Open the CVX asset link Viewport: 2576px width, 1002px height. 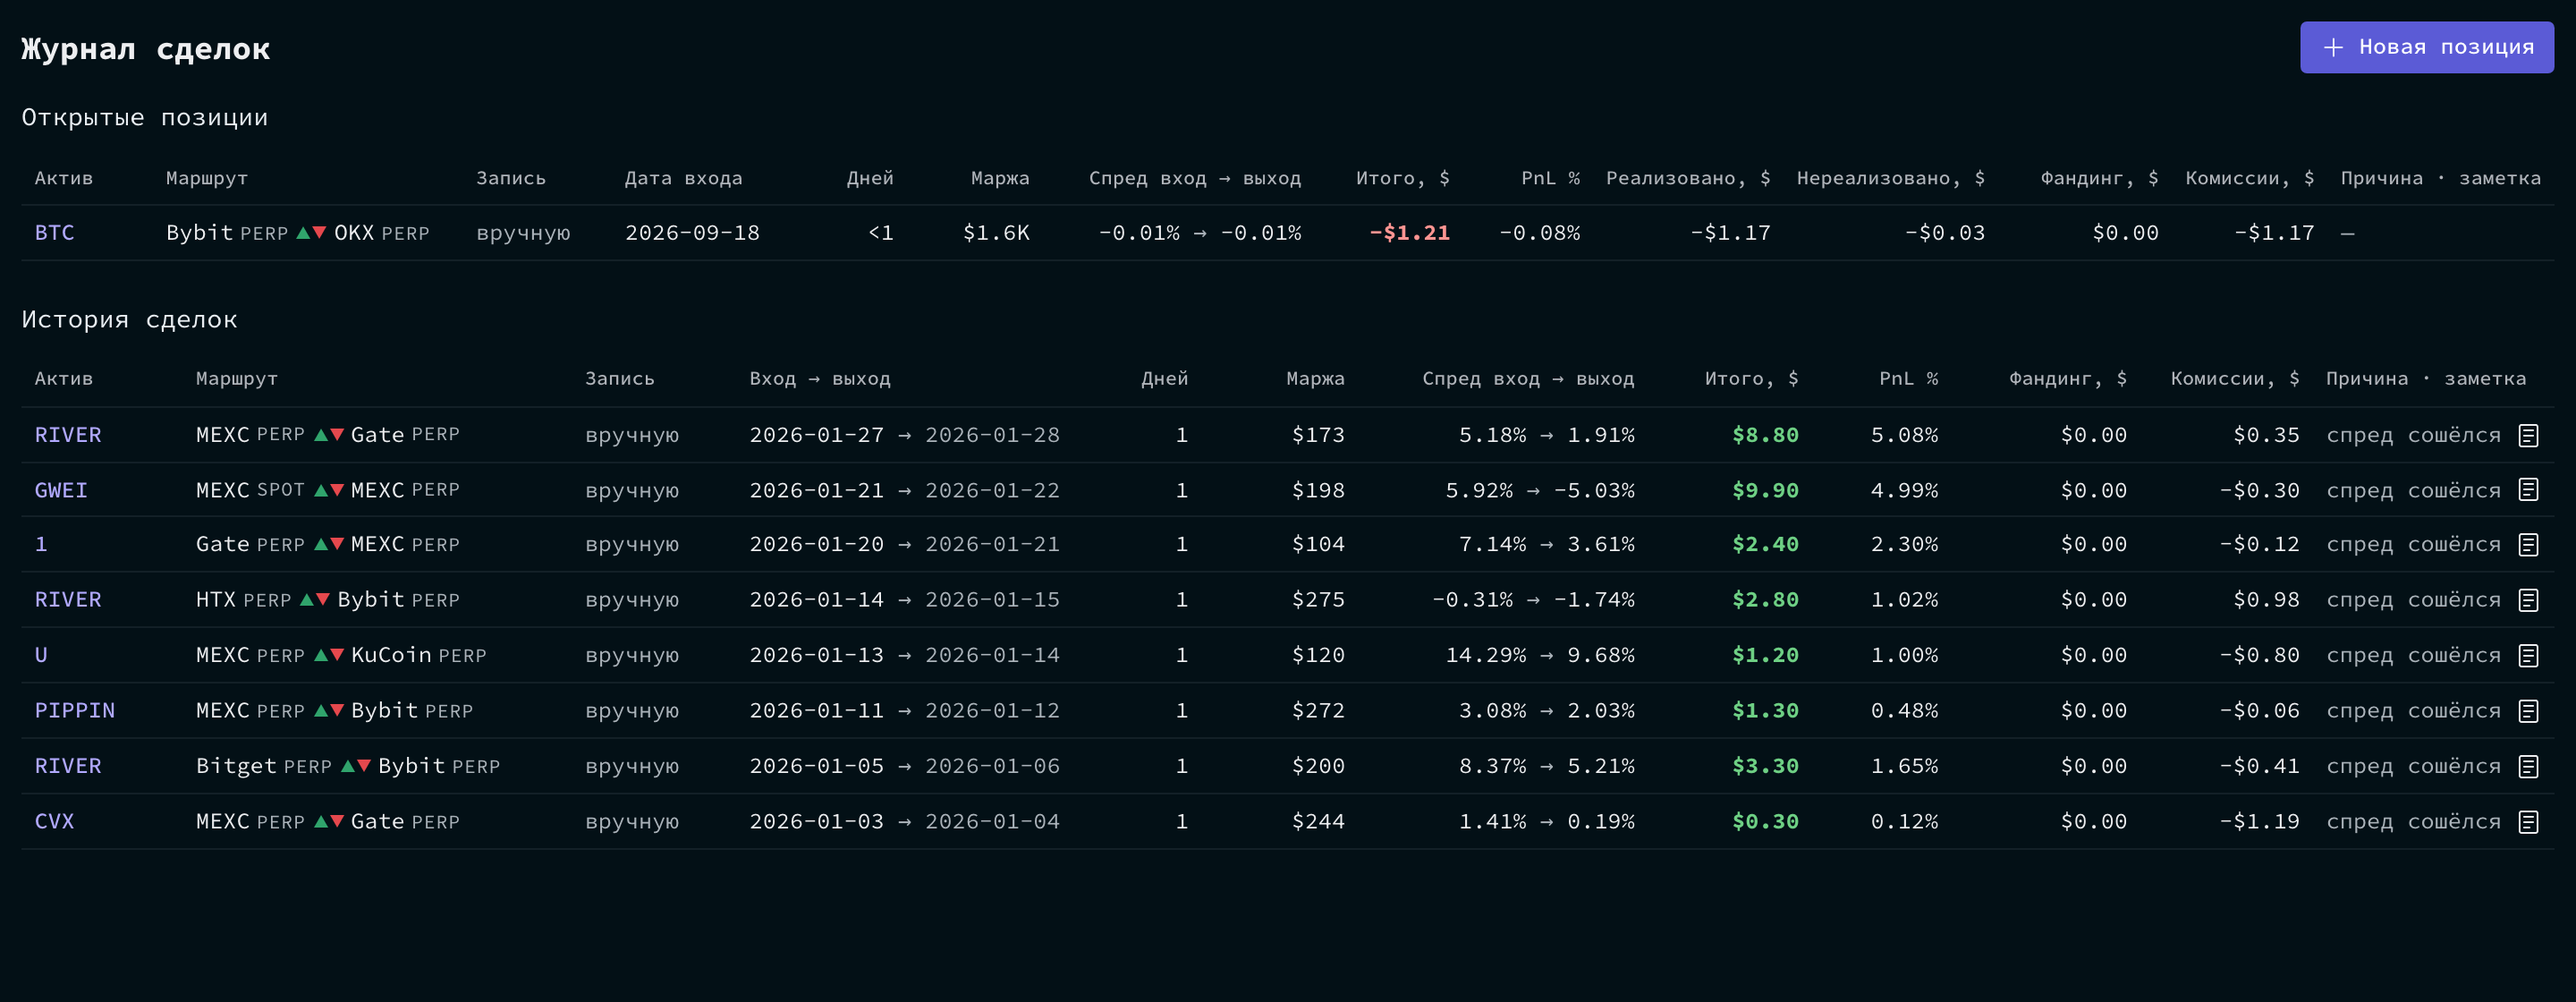[55, 822]
